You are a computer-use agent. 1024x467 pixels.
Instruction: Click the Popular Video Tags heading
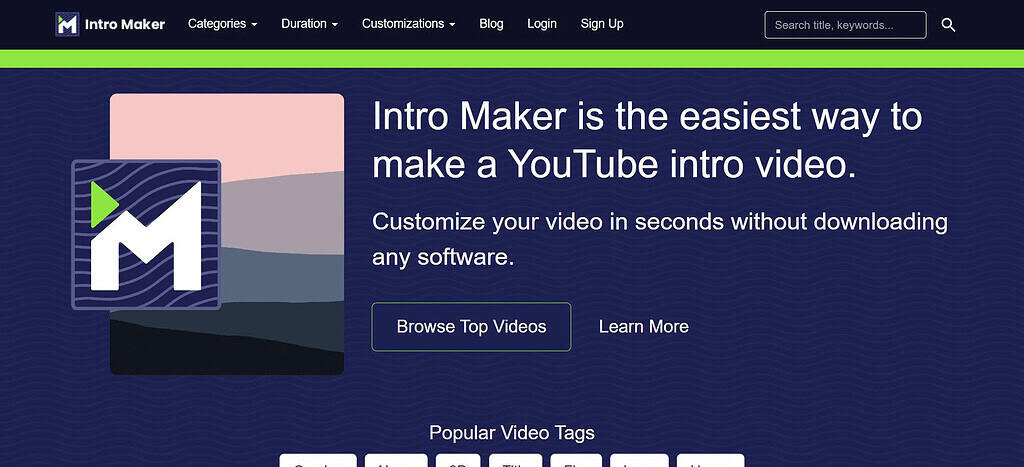(x=512, y=432)
